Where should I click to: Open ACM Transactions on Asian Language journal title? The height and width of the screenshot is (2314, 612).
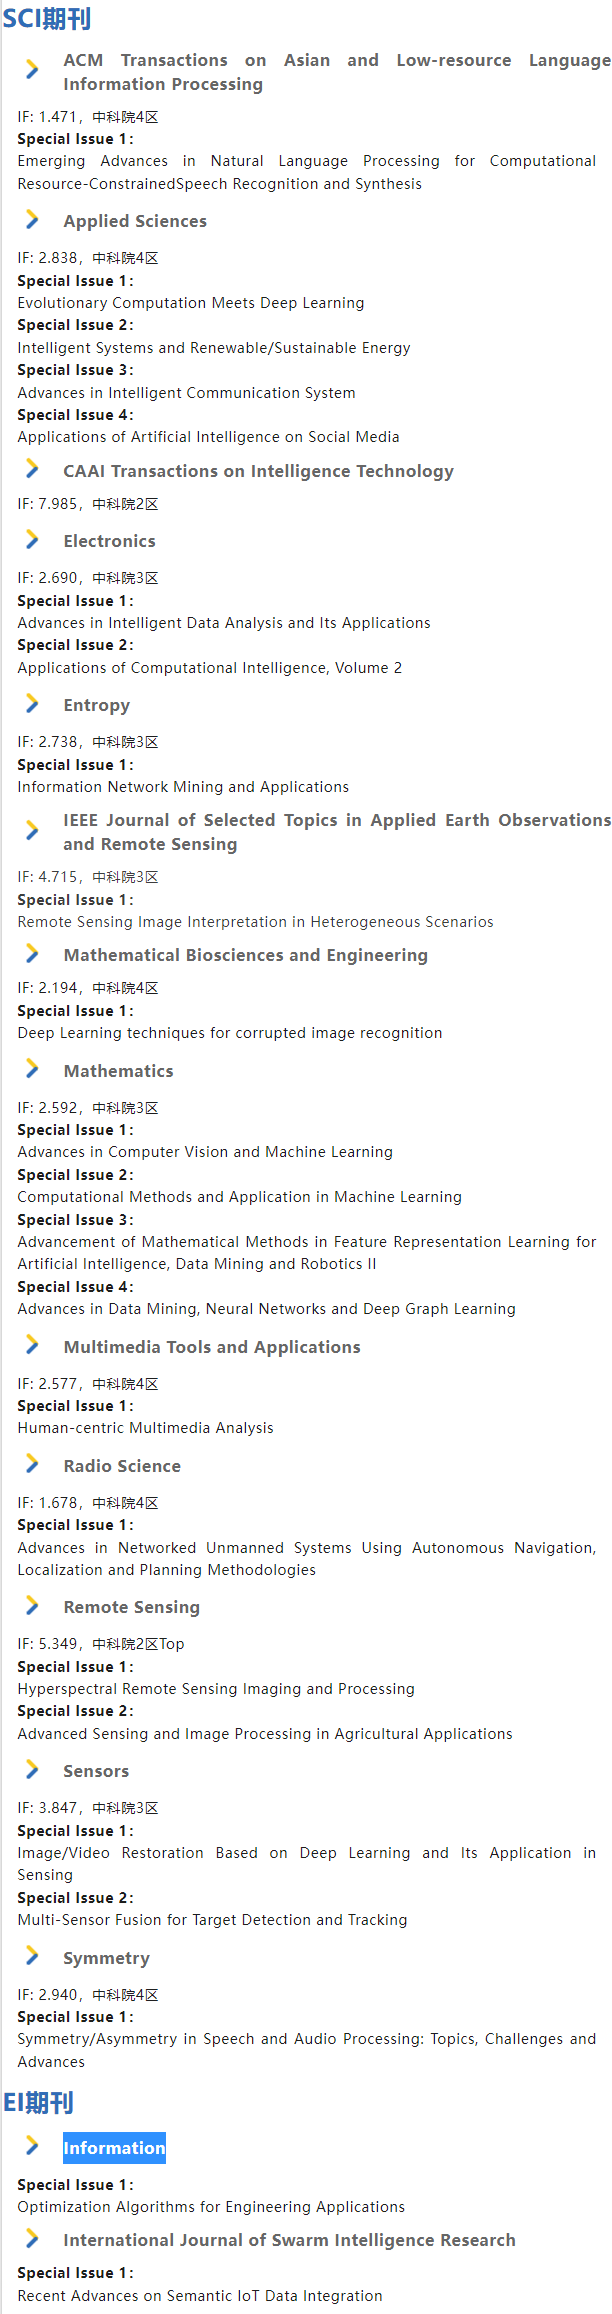pos(337,72)
